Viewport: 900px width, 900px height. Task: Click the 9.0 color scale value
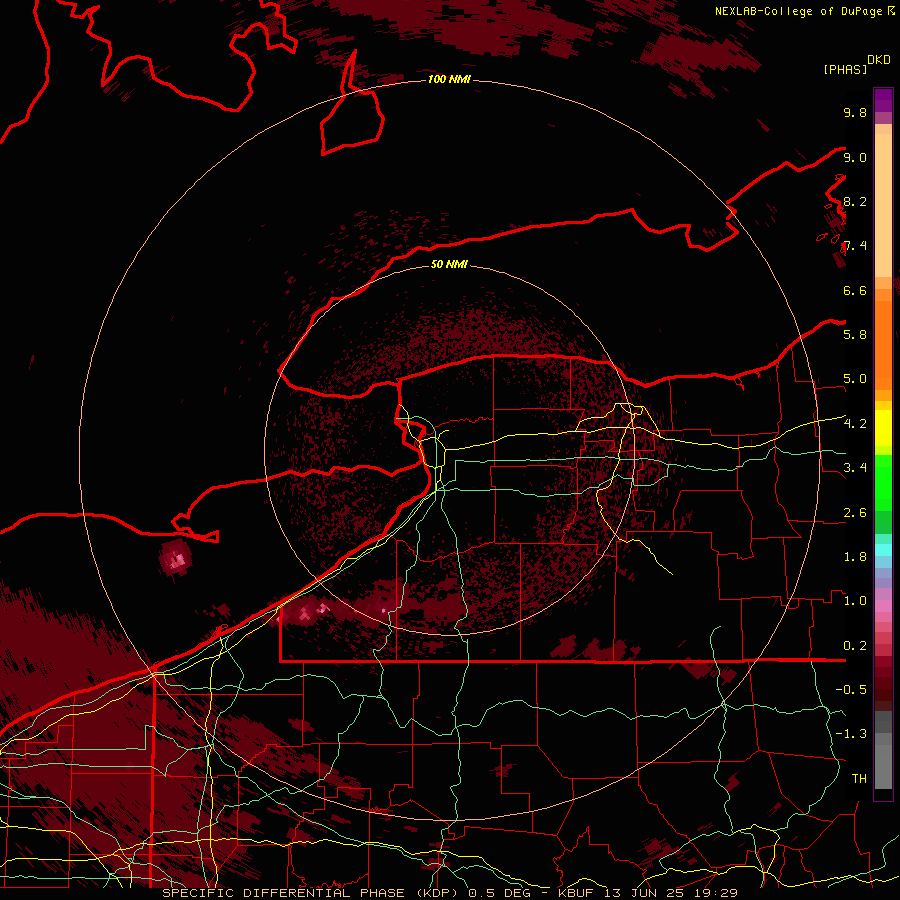(855, 157)
